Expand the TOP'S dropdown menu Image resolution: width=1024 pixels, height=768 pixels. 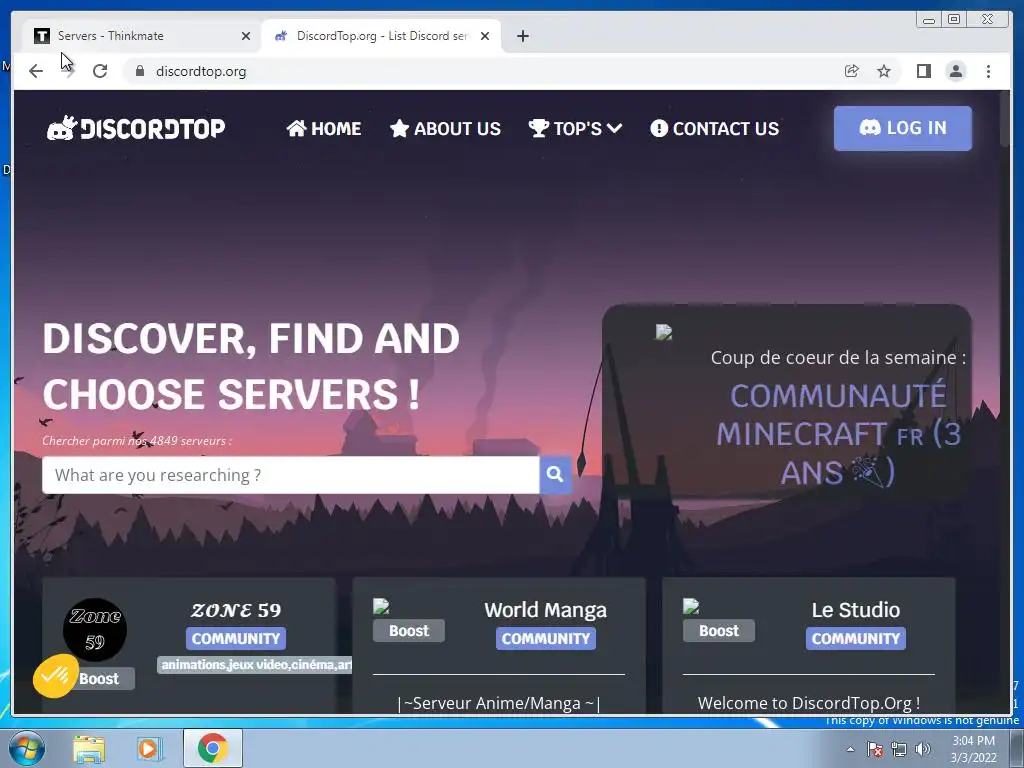pos(575,129)
